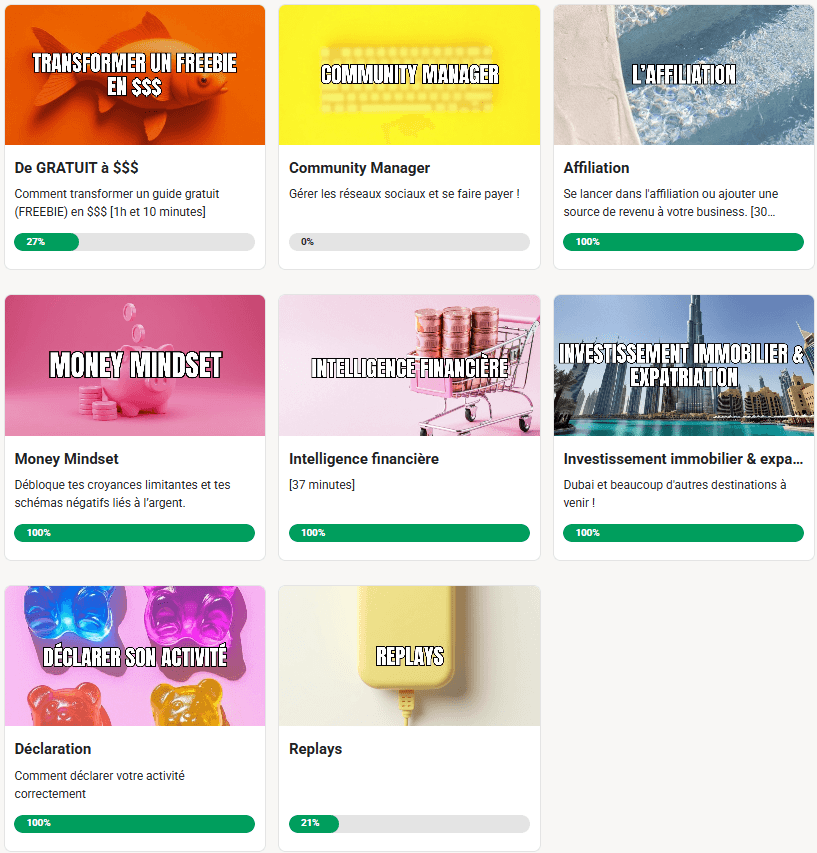
Task: Click the Affiliation course title
Action: pyautogui.click(x=596, y=168)
